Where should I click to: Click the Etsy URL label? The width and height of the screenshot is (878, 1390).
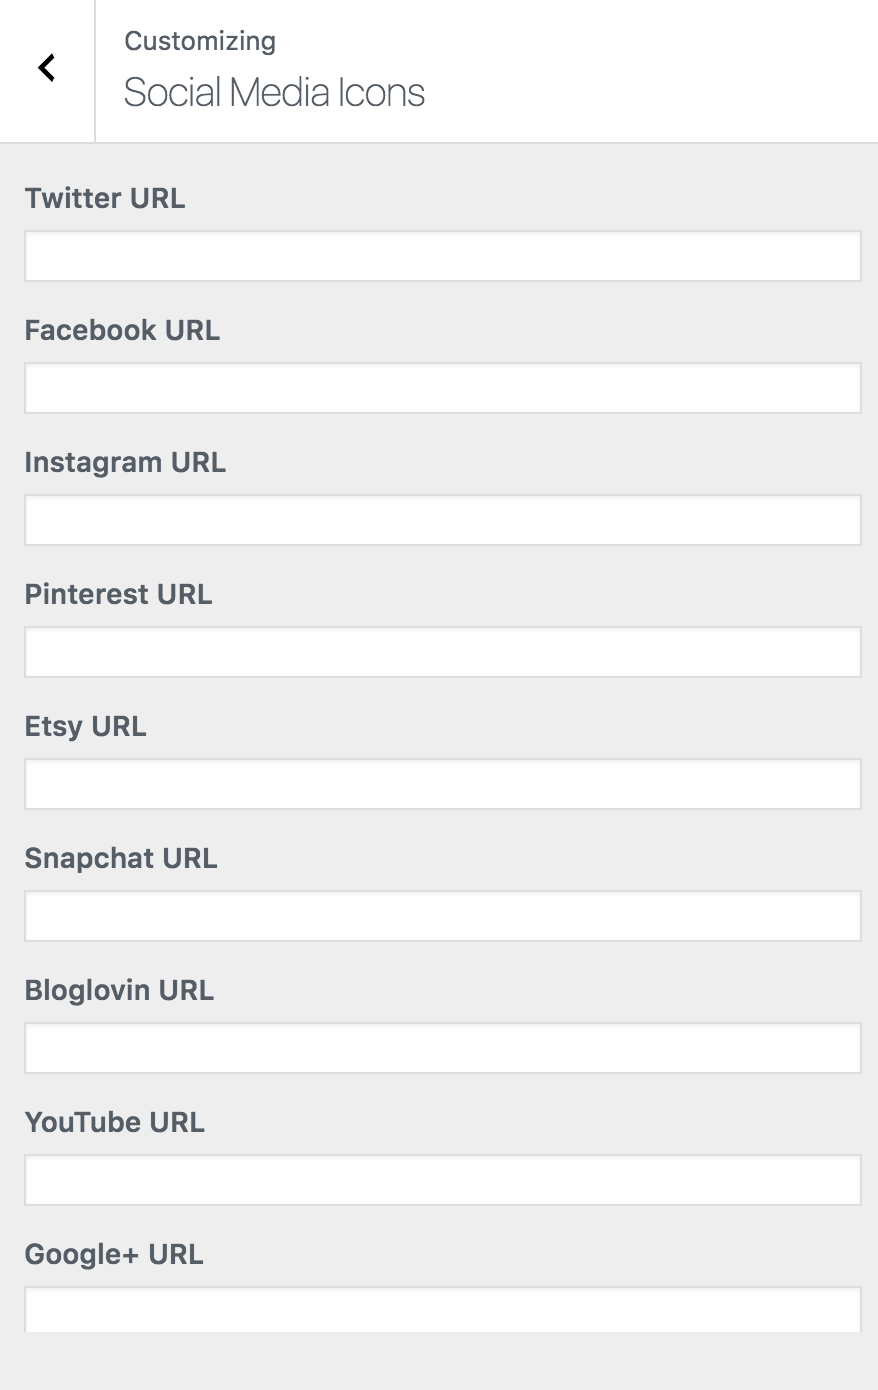85,727
